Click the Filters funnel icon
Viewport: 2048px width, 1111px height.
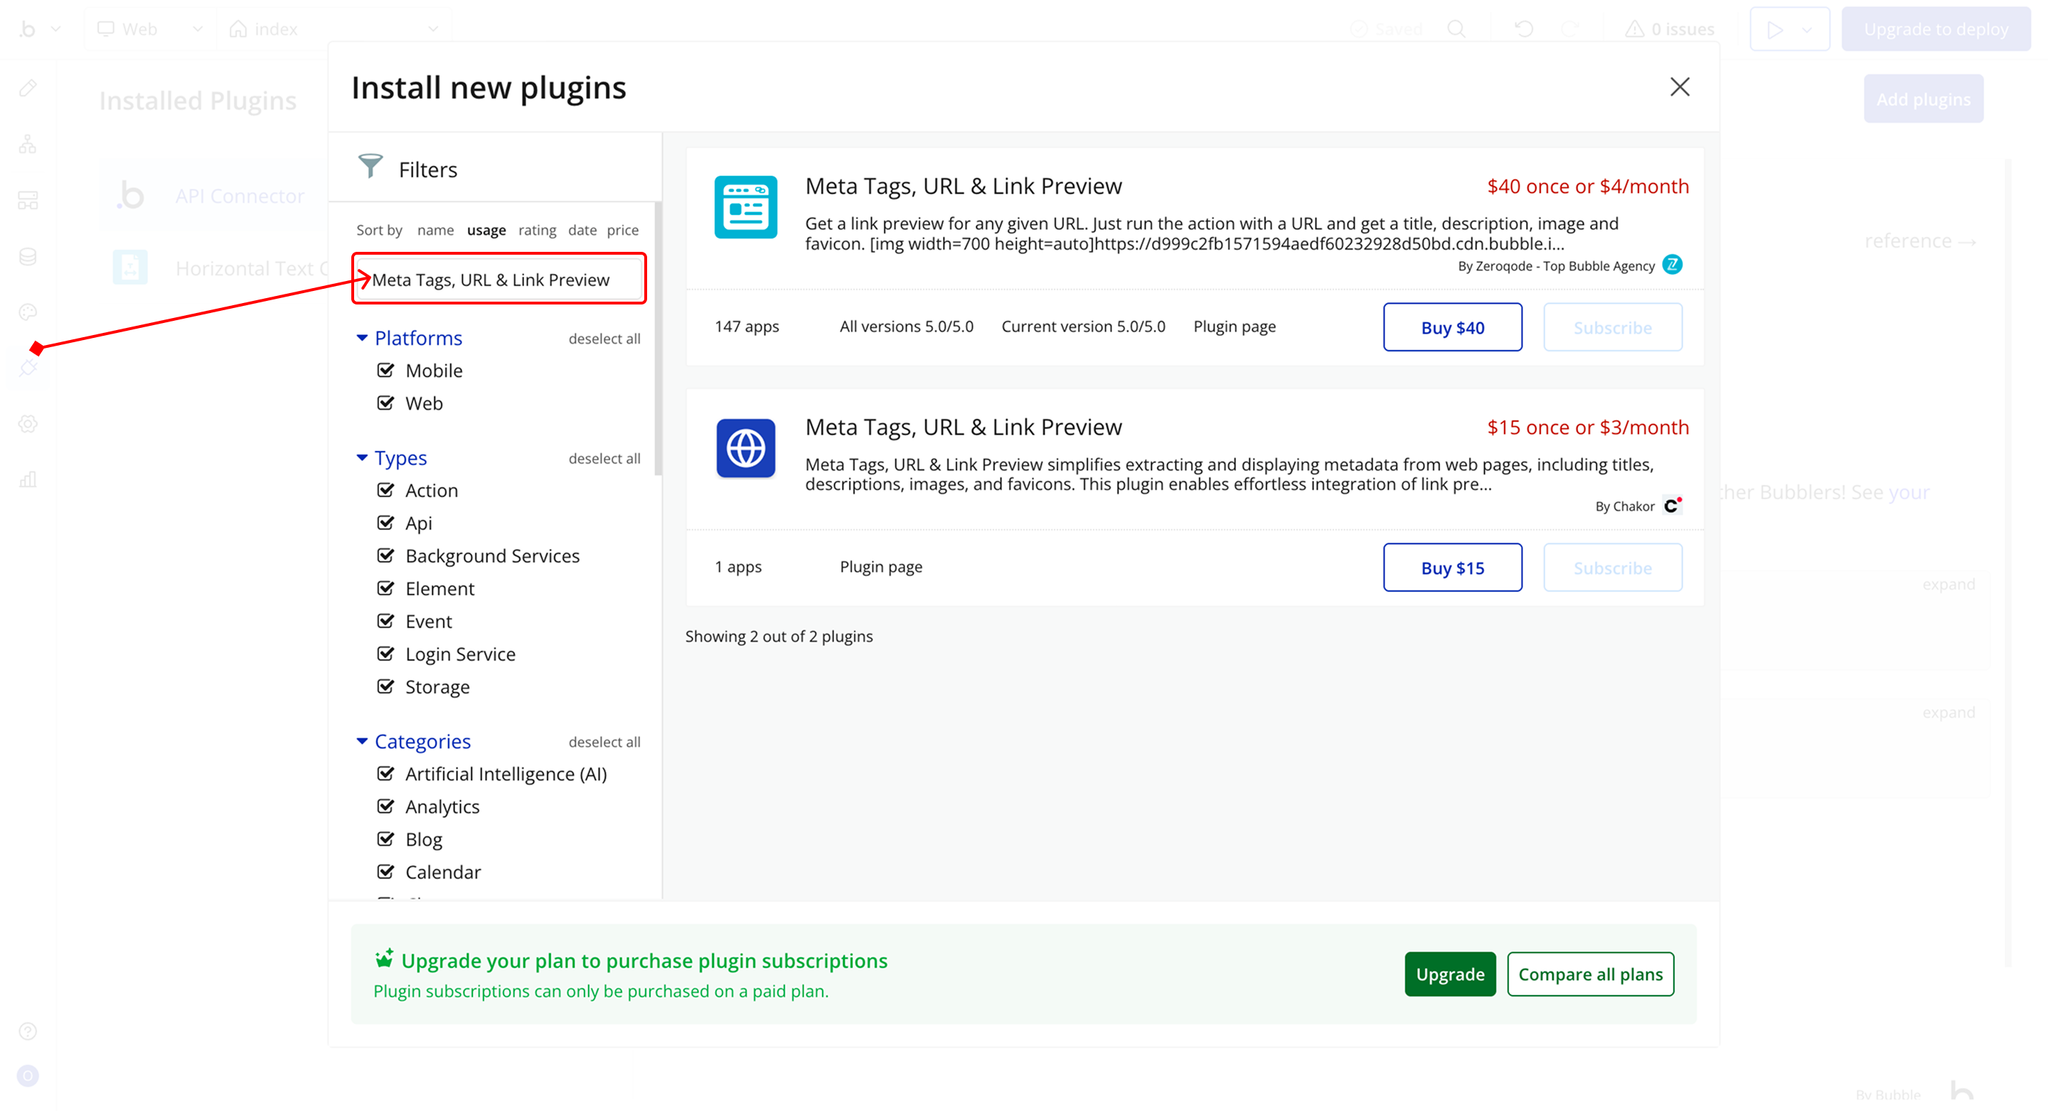coord(371,167)
